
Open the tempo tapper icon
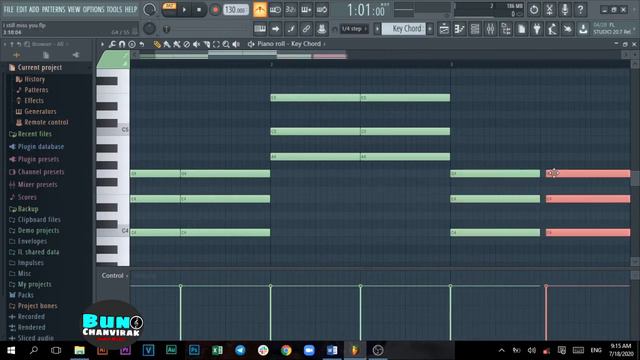click(x=553, y=29)
